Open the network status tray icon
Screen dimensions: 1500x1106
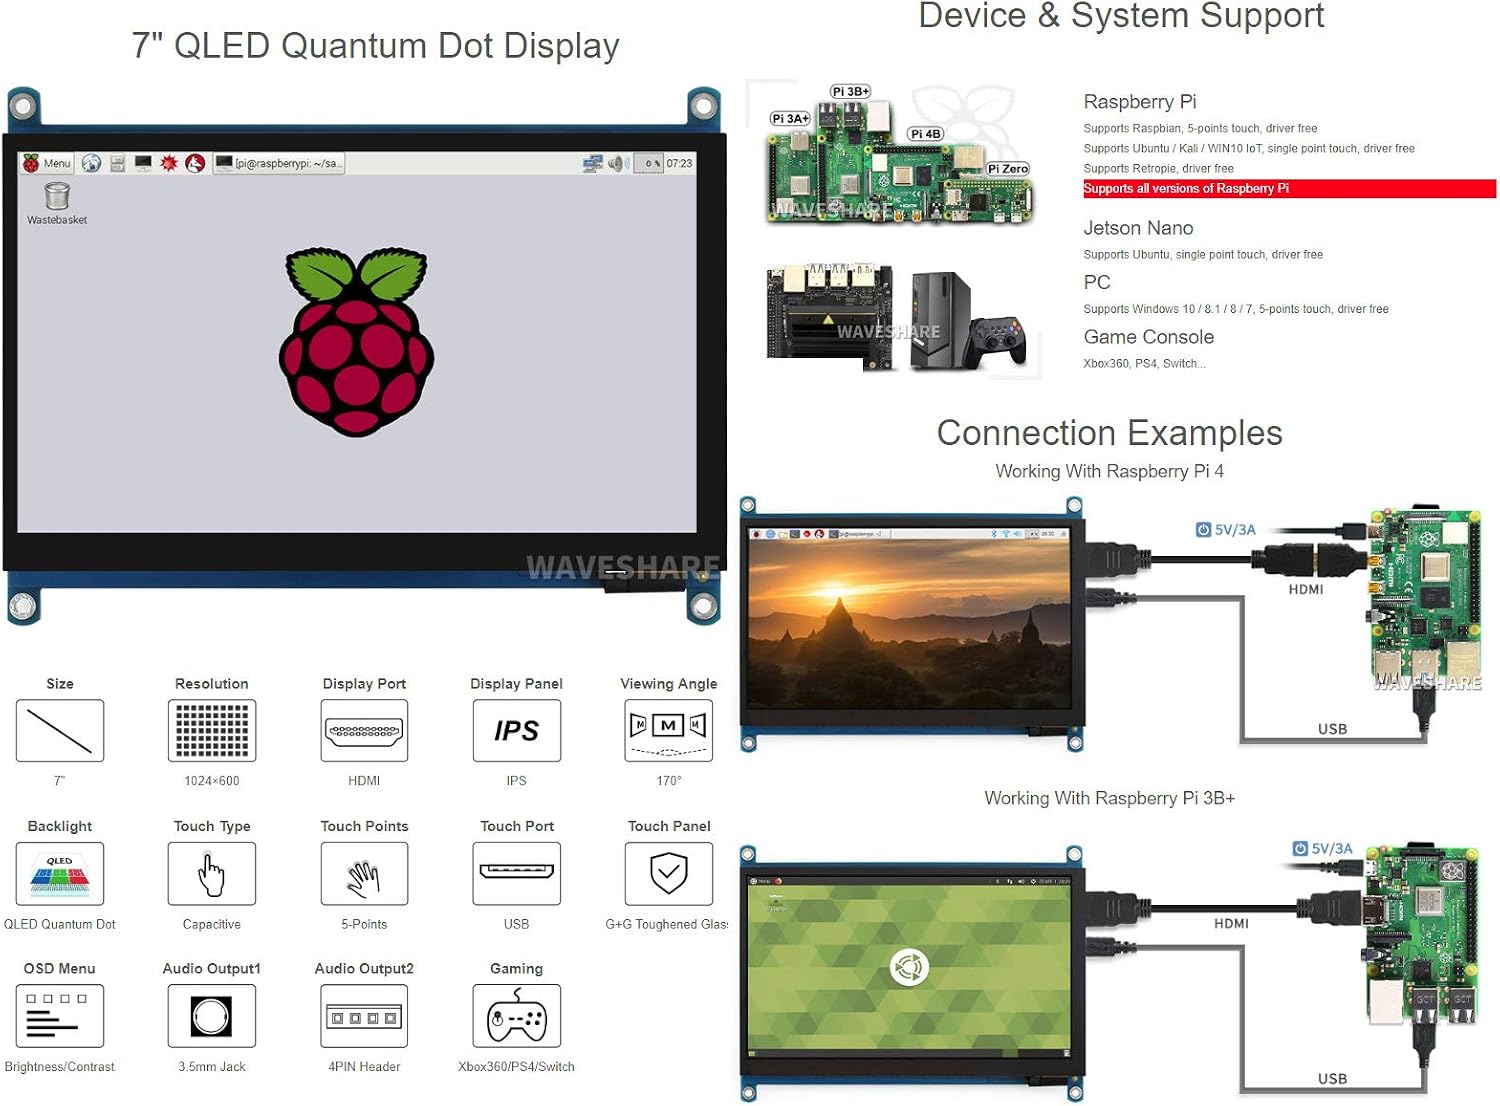pyautogui.click(x=592, y=163)
